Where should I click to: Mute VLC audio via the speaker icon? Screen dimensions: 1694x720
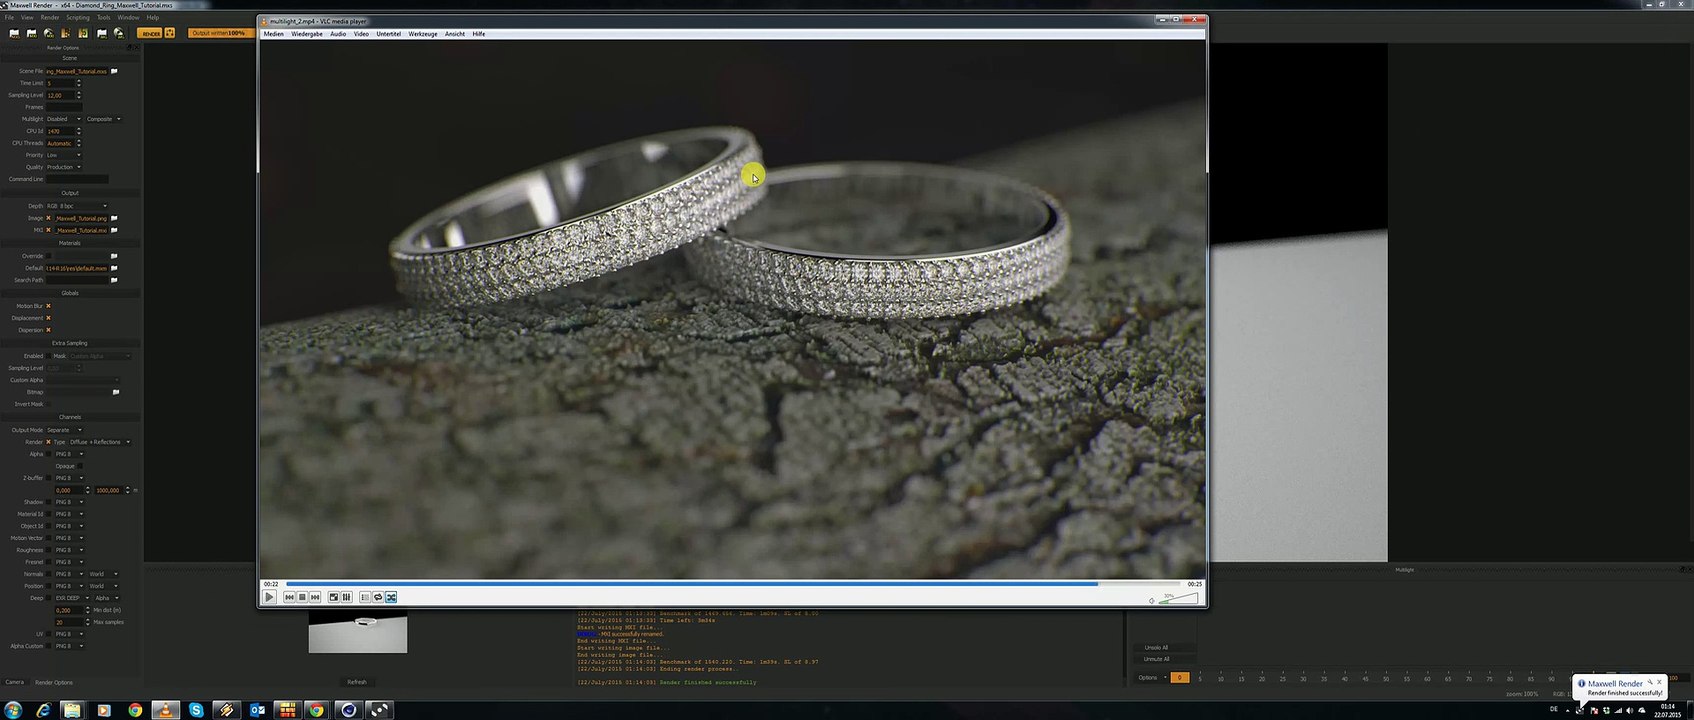point(1152,600)
